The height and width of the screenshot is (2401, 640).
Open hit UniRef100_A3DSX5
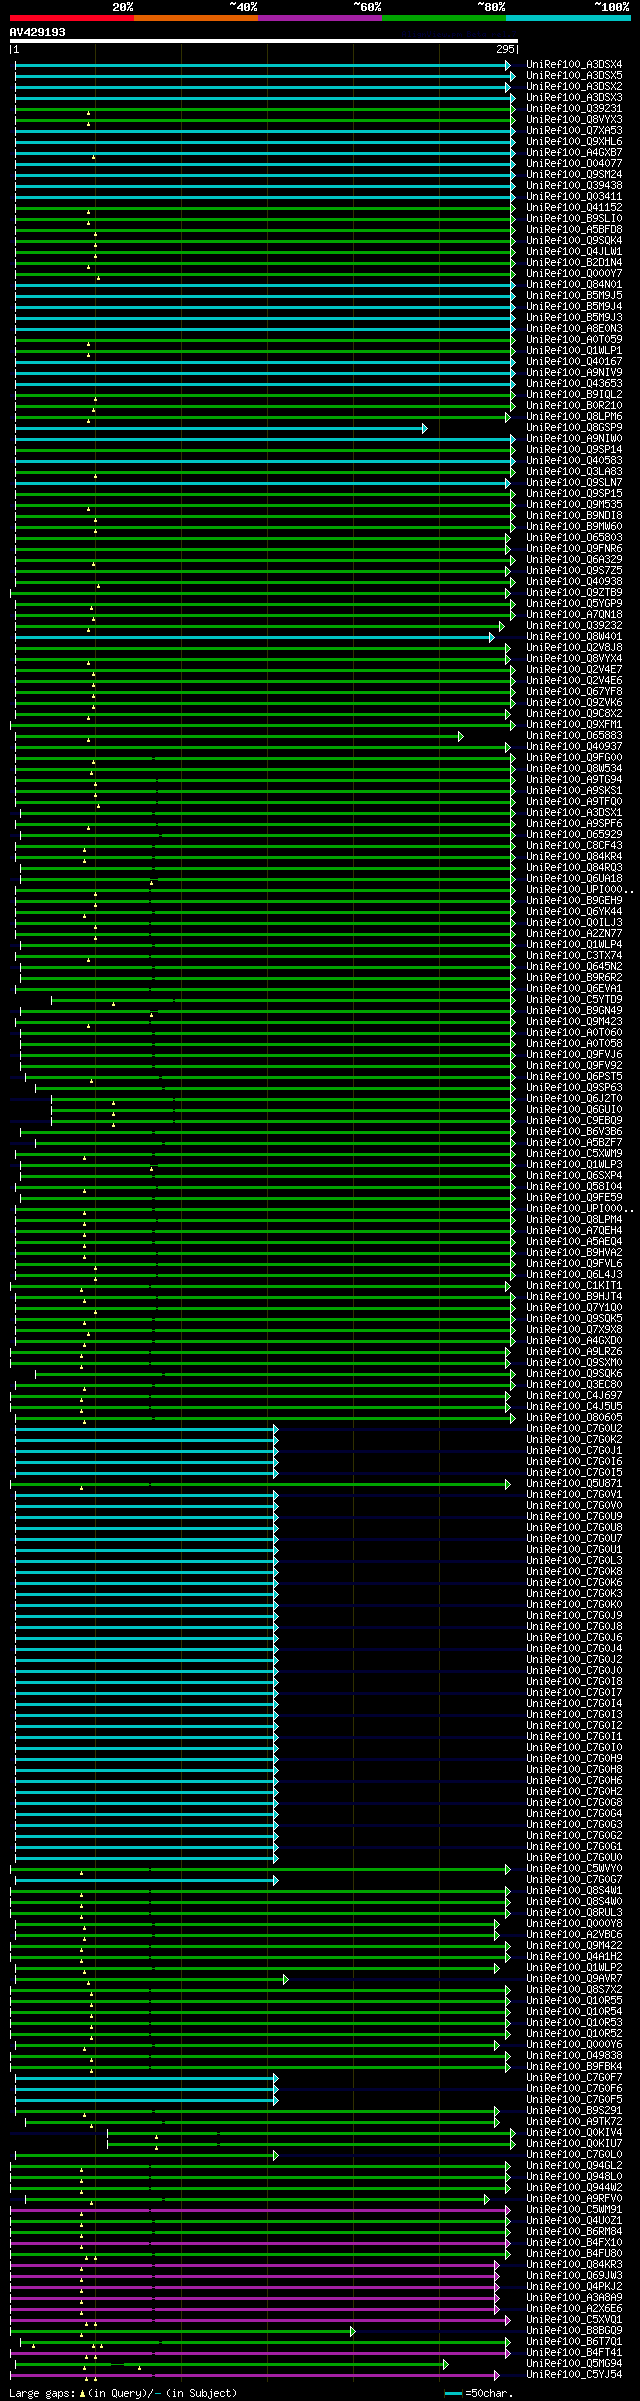(574, 76)
